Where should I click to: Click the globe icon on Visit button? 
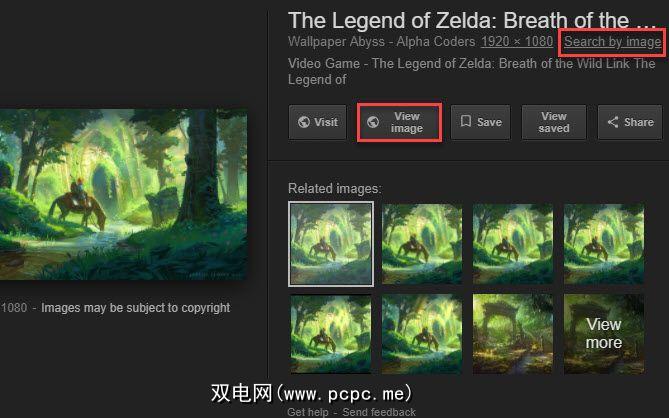pyautogui.click(x=304, y=122)
